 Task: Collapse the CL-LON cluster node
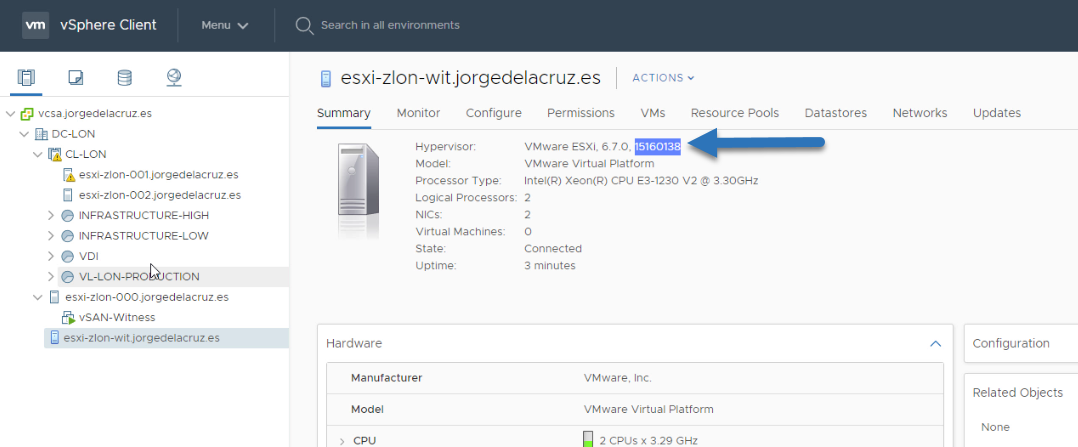coord(38,155)
